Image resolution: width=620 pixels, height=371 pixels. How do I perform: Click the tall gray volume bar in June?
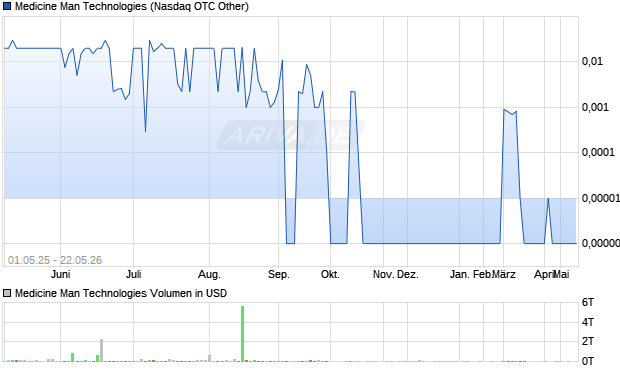pos(101,350)
